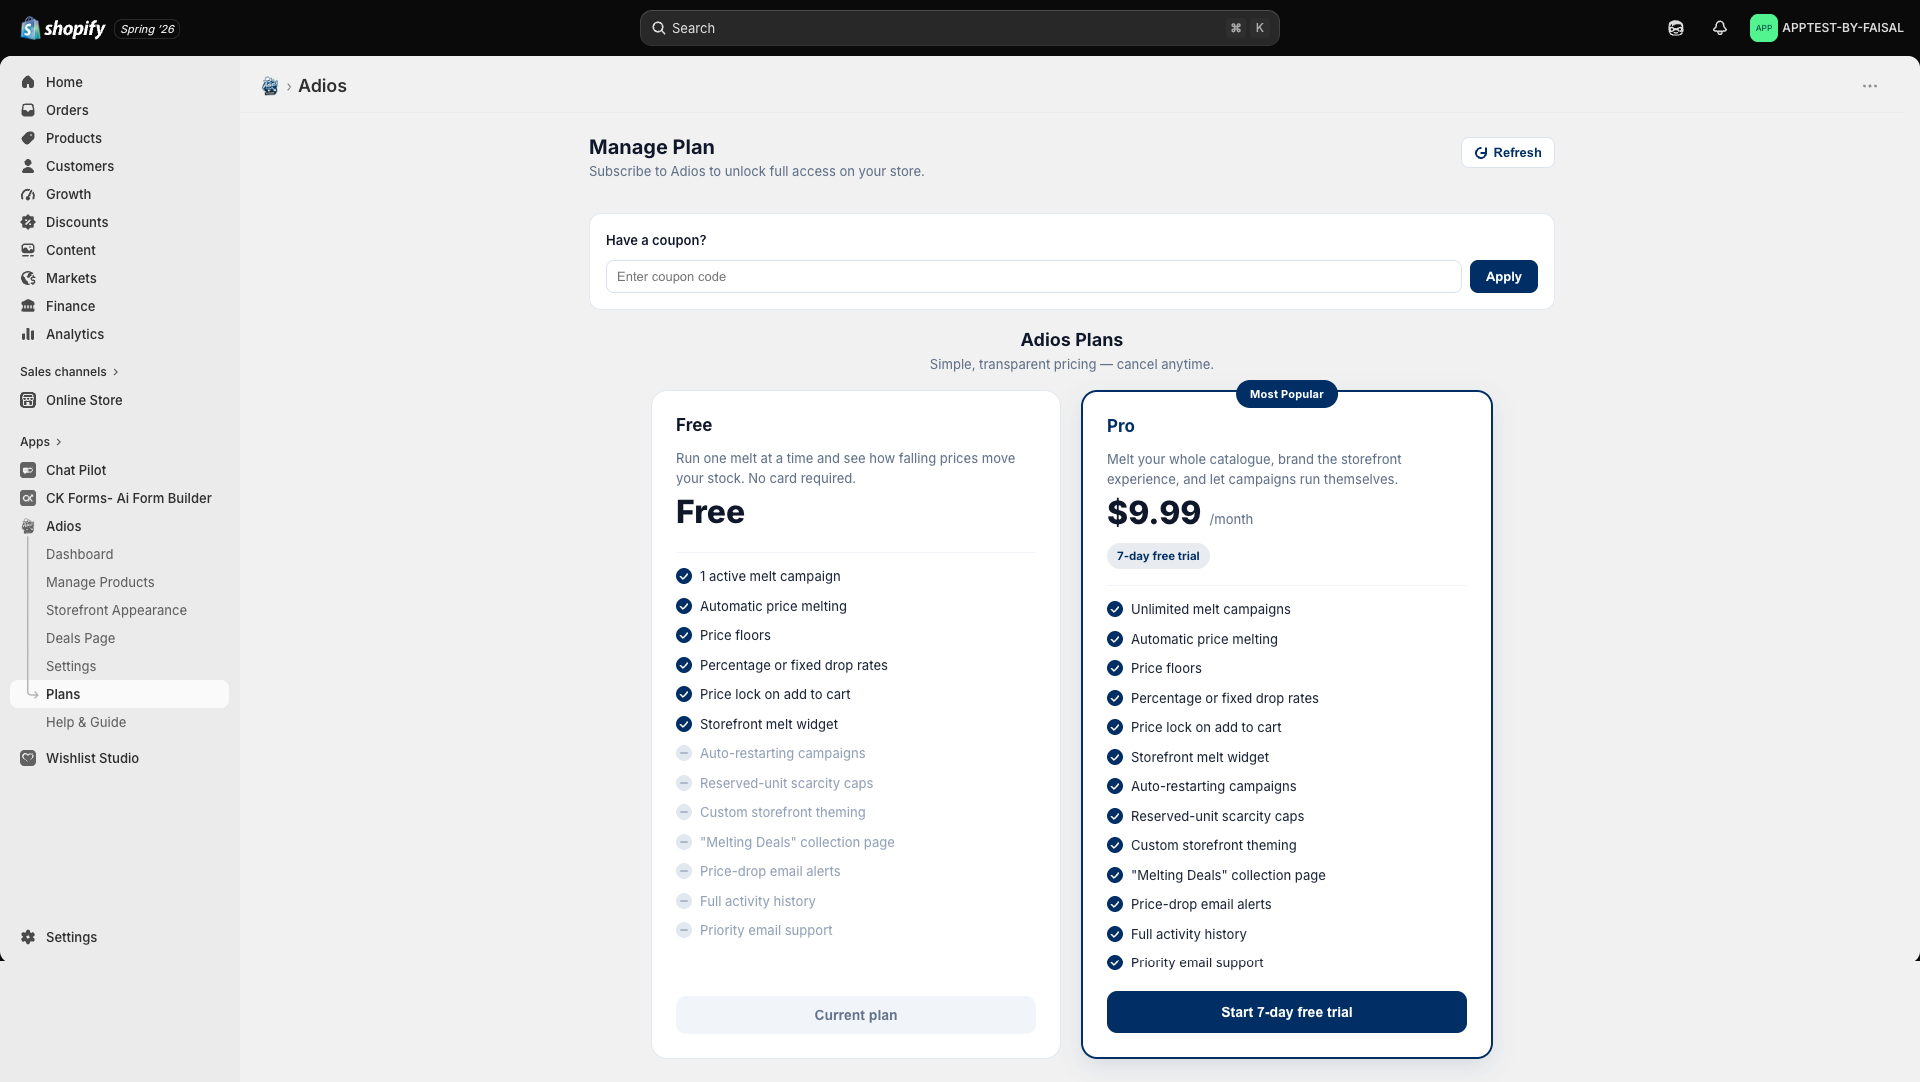Click the Most Popular badge
1920x1082 pixels.
(x=1287, y=394)
